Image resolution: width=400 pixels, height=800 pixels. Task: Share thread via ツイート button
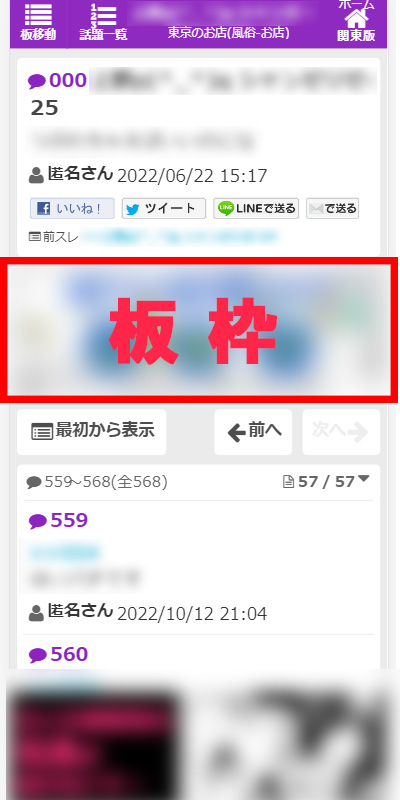click(x=163, y=209)
